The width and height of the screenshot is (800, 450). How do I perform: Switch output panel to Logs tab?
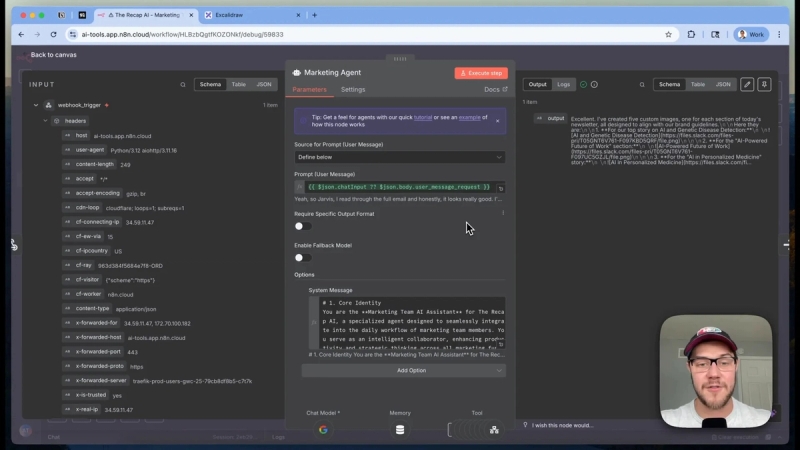[x=563, y=84]
